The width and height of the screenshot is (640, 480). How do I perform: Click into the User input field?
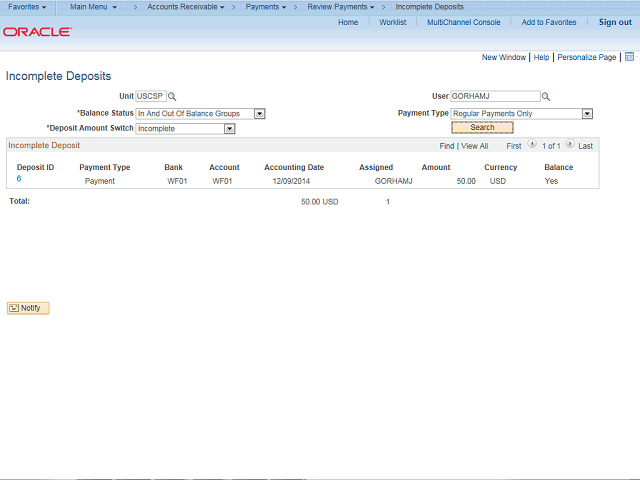[x=495, y=96]
